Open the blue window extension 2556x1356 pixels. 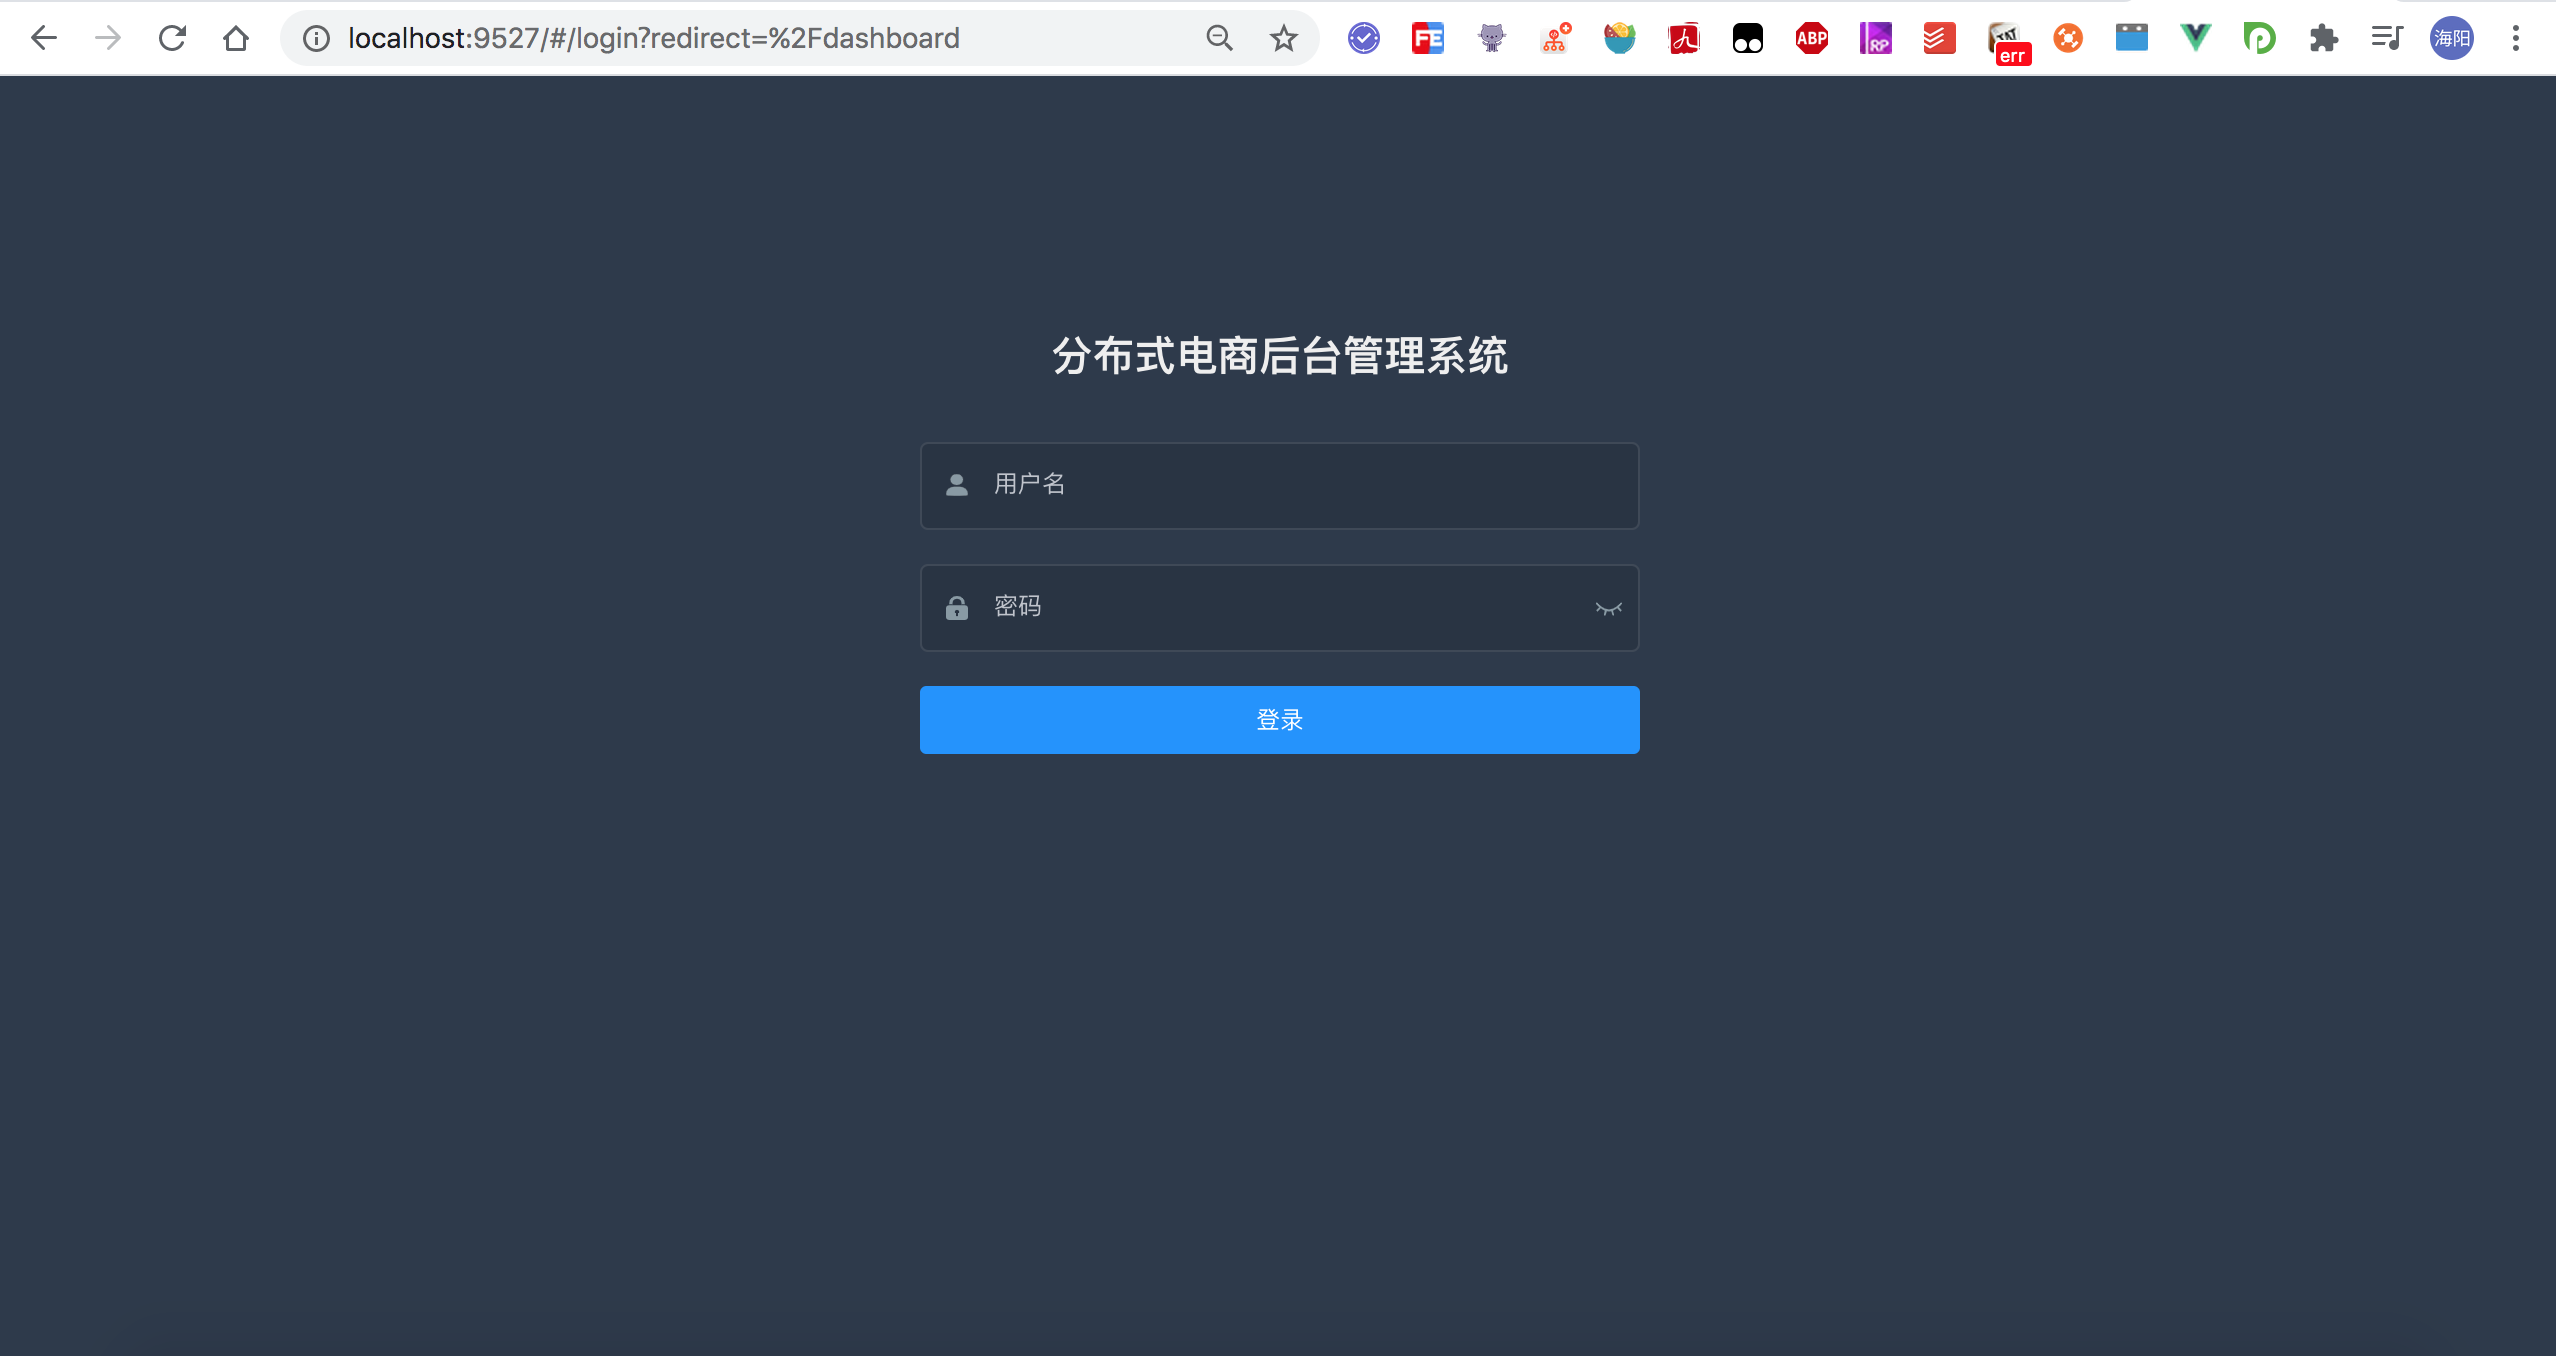click(2132, 38)
